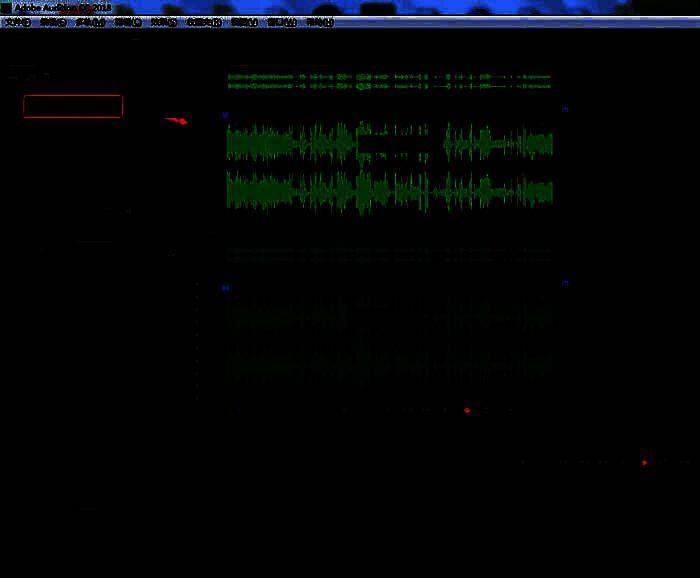Click blue marker at waveform top-left corner
Image resolution: width=700 pixels, height=578 pixels.
pos(225,115)
